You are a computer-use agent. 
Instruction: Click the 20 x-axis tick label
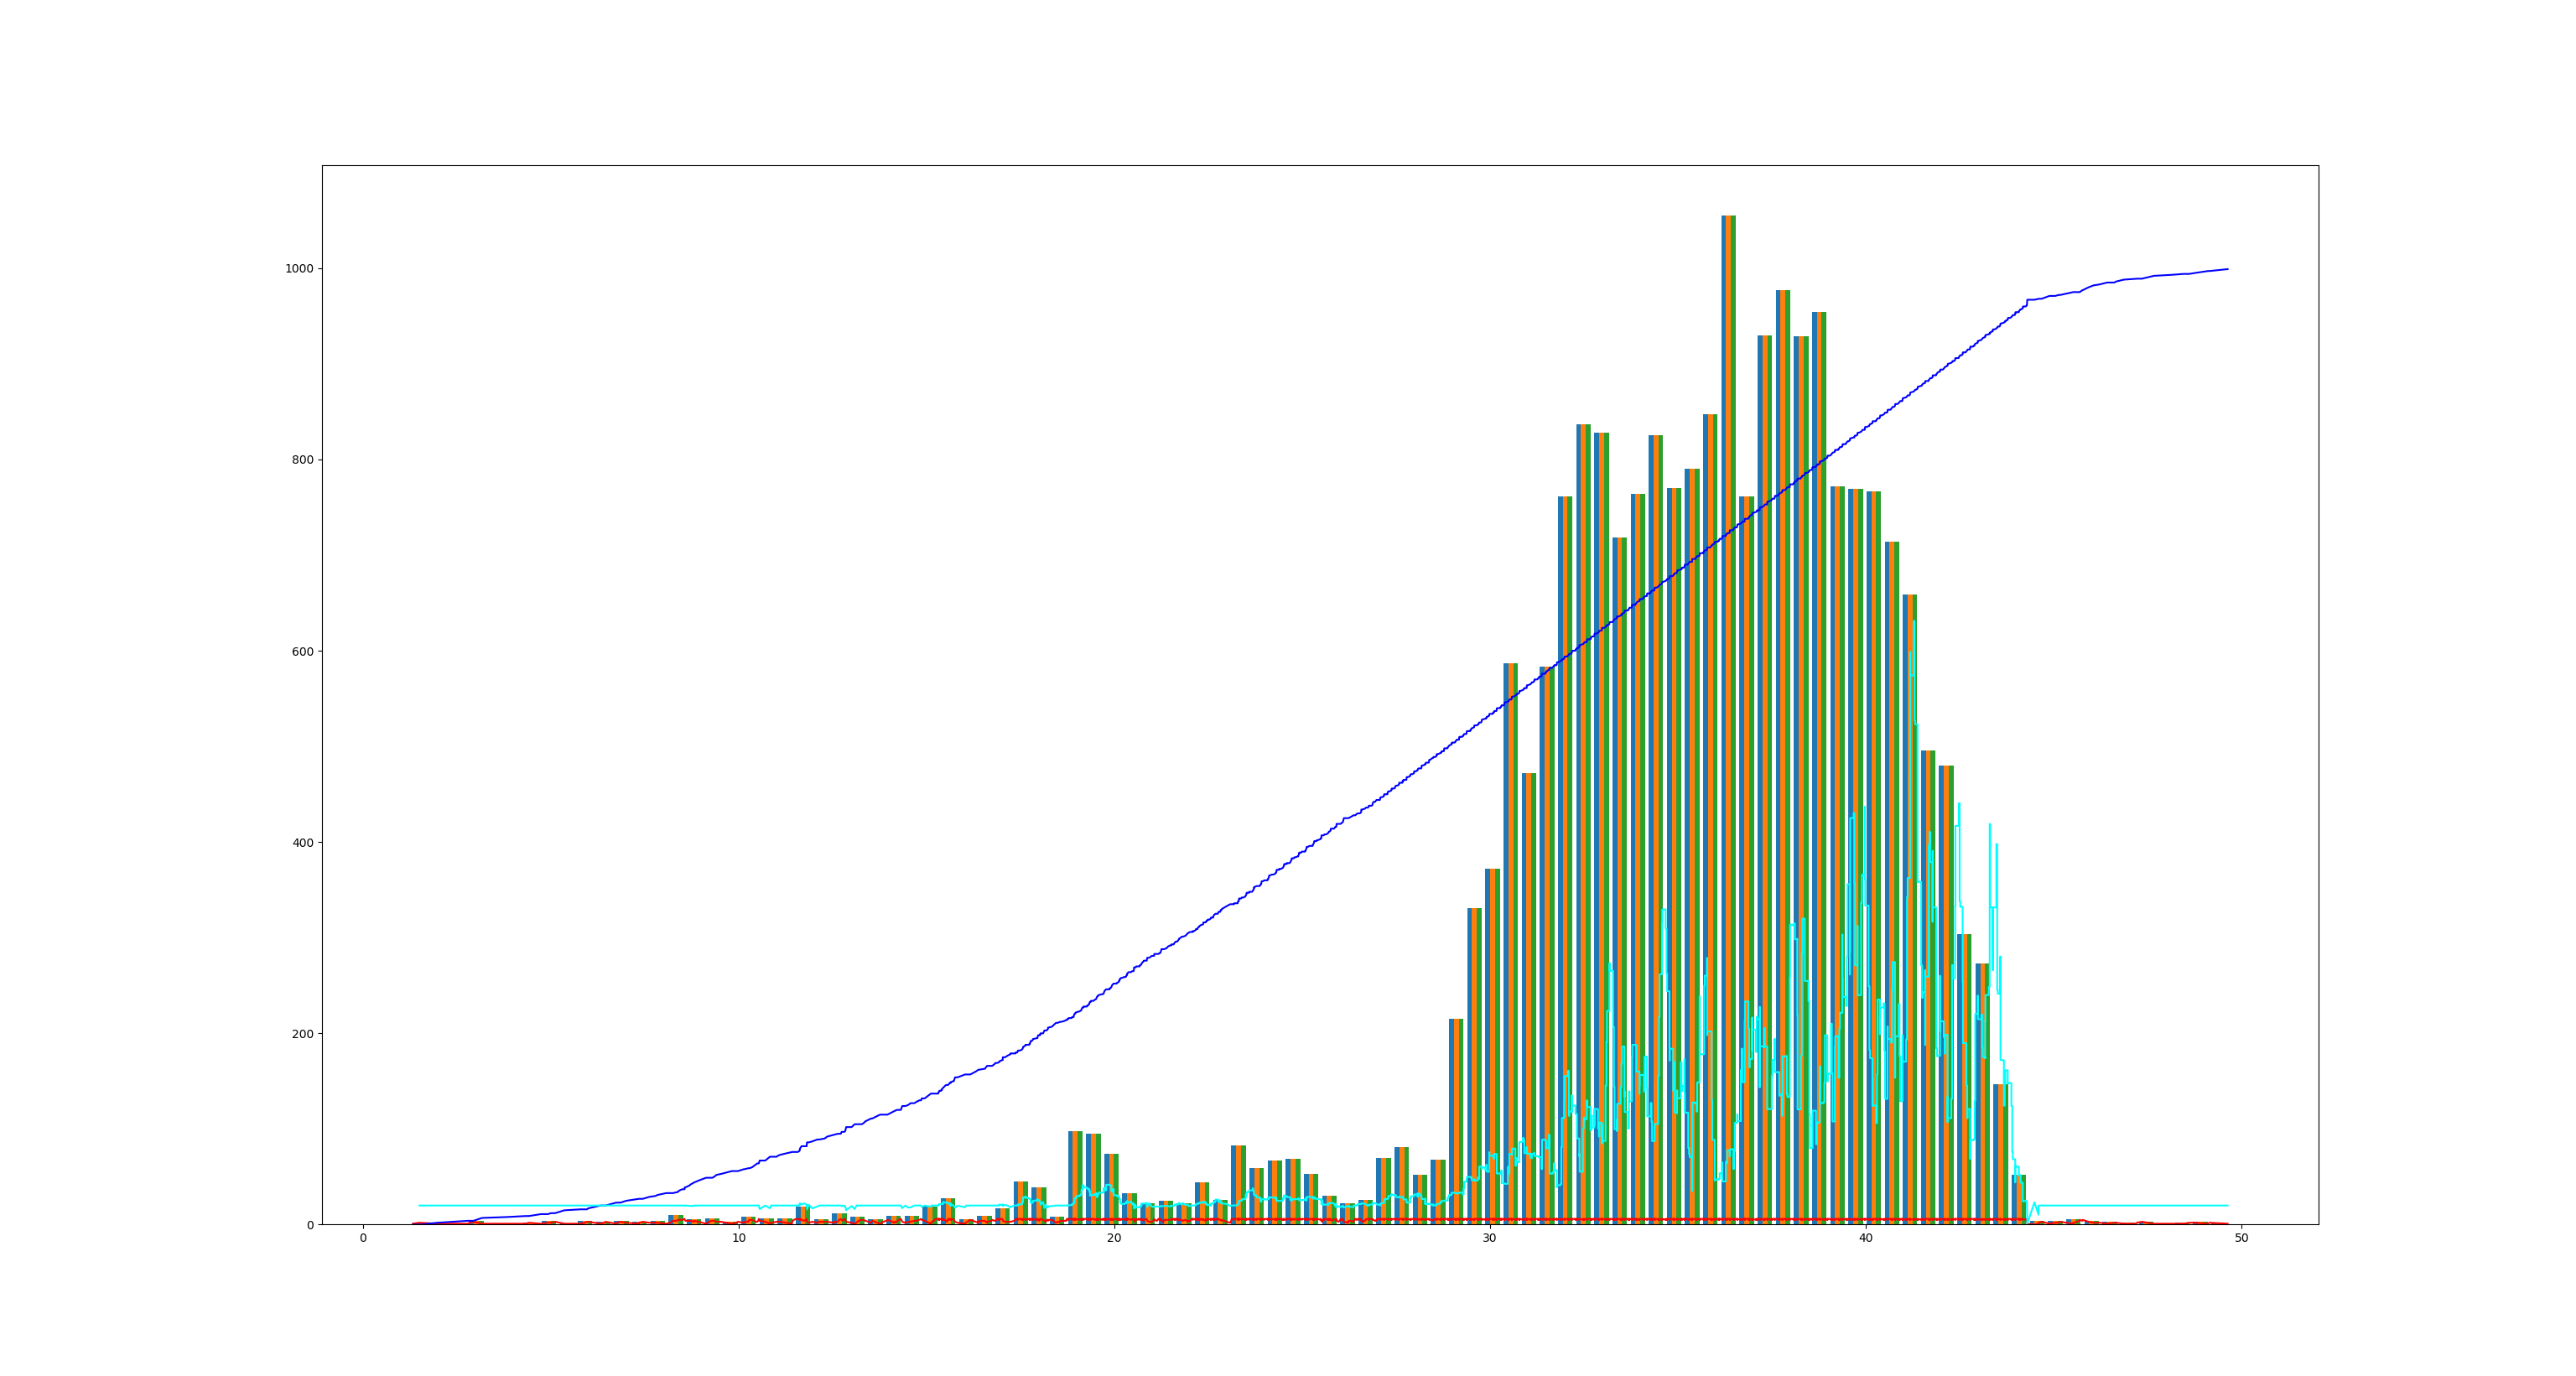1114,1238
